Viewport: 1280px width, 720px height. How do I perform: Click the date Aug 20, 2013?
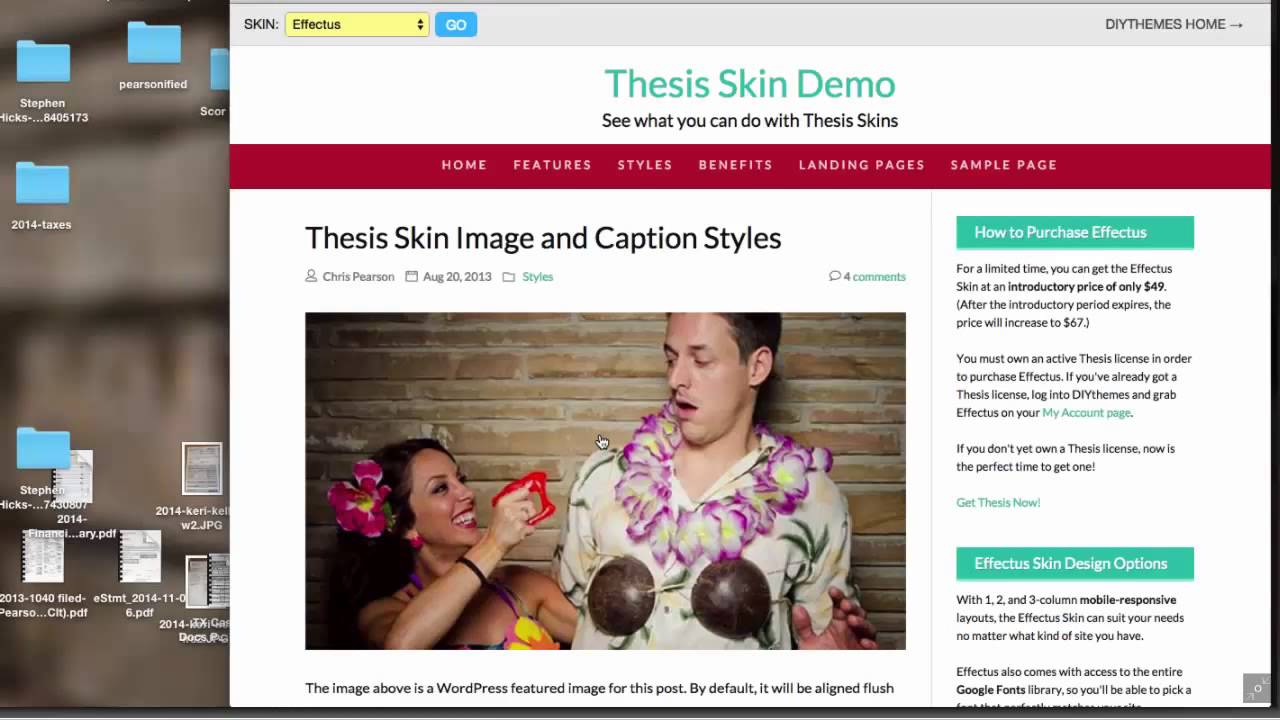[x=457, y=277]
